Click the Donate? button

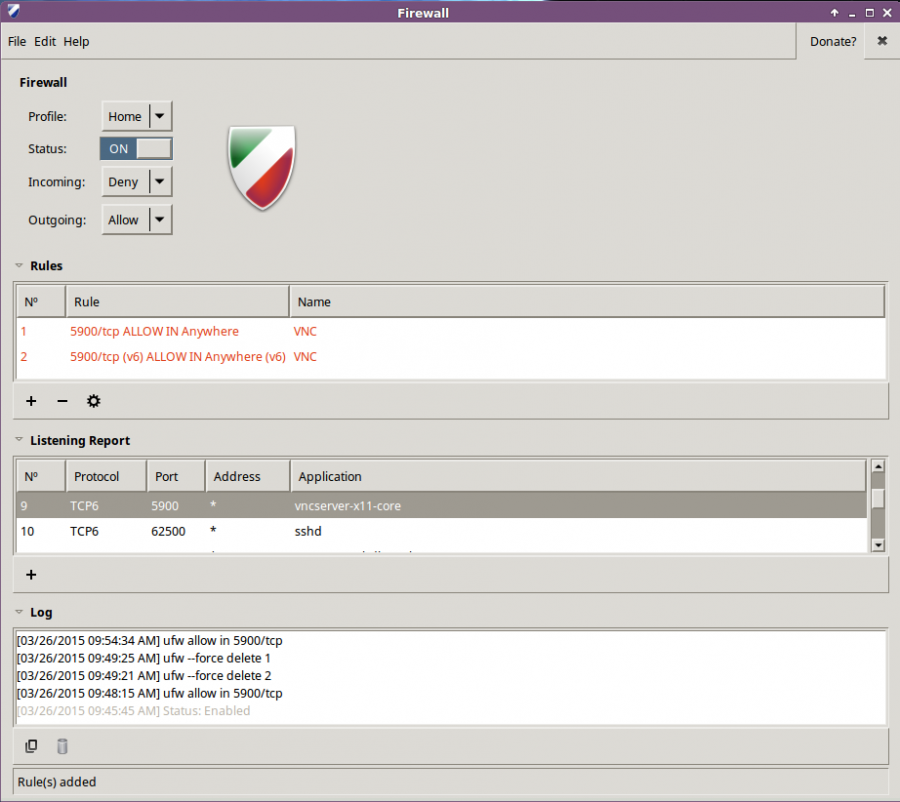(x=833, y=41)
